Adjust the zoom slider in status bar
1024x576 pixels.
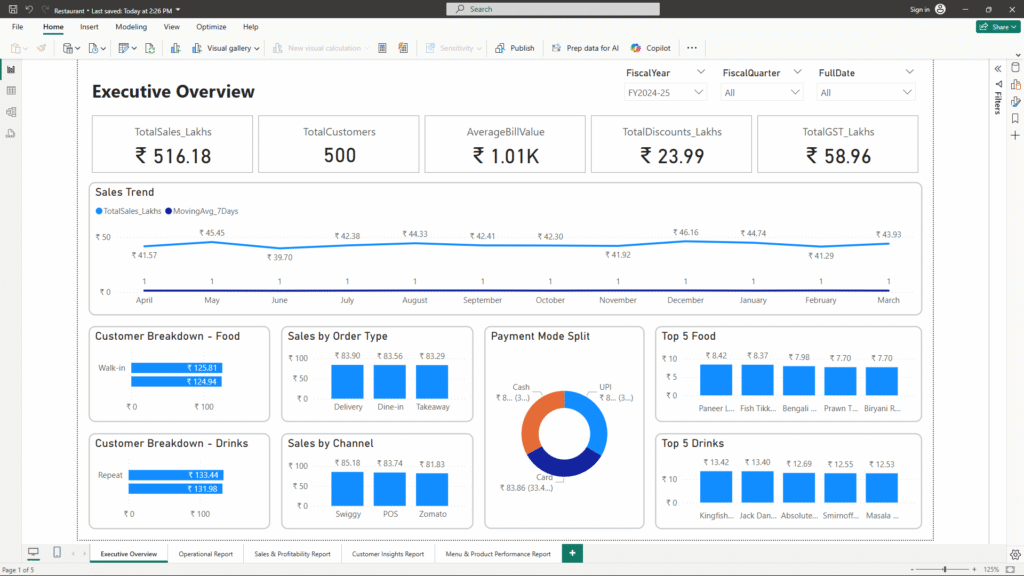click(x=944, y=569)
